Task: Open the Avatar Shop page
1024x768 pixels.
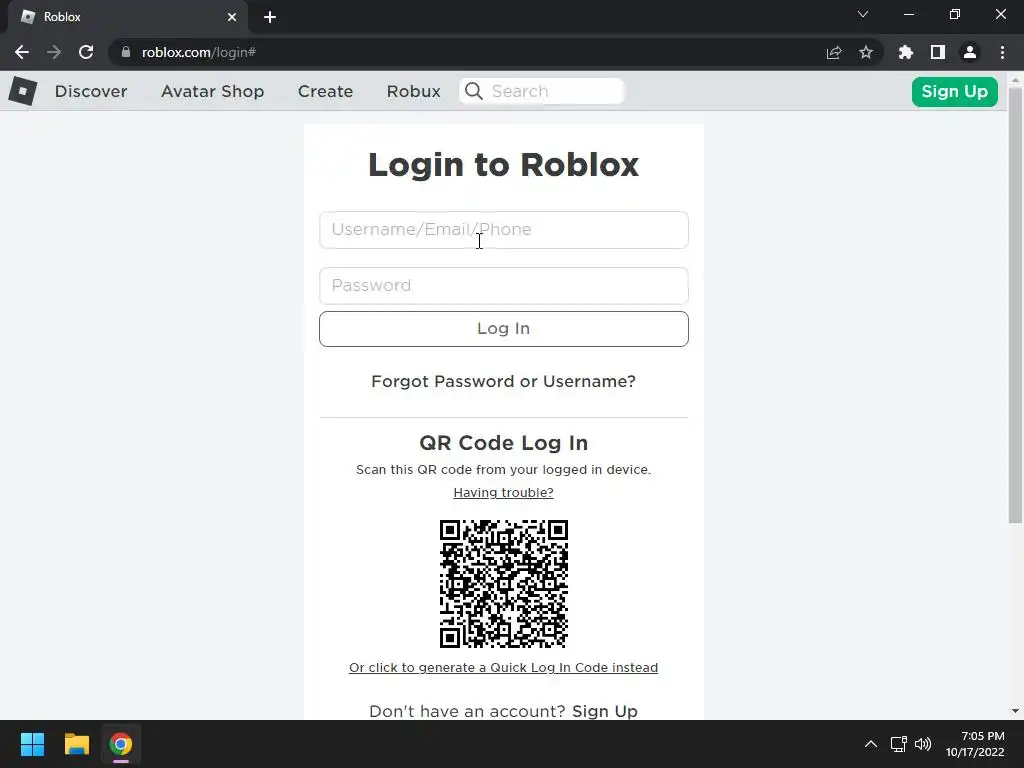Action: pos(212,91)
